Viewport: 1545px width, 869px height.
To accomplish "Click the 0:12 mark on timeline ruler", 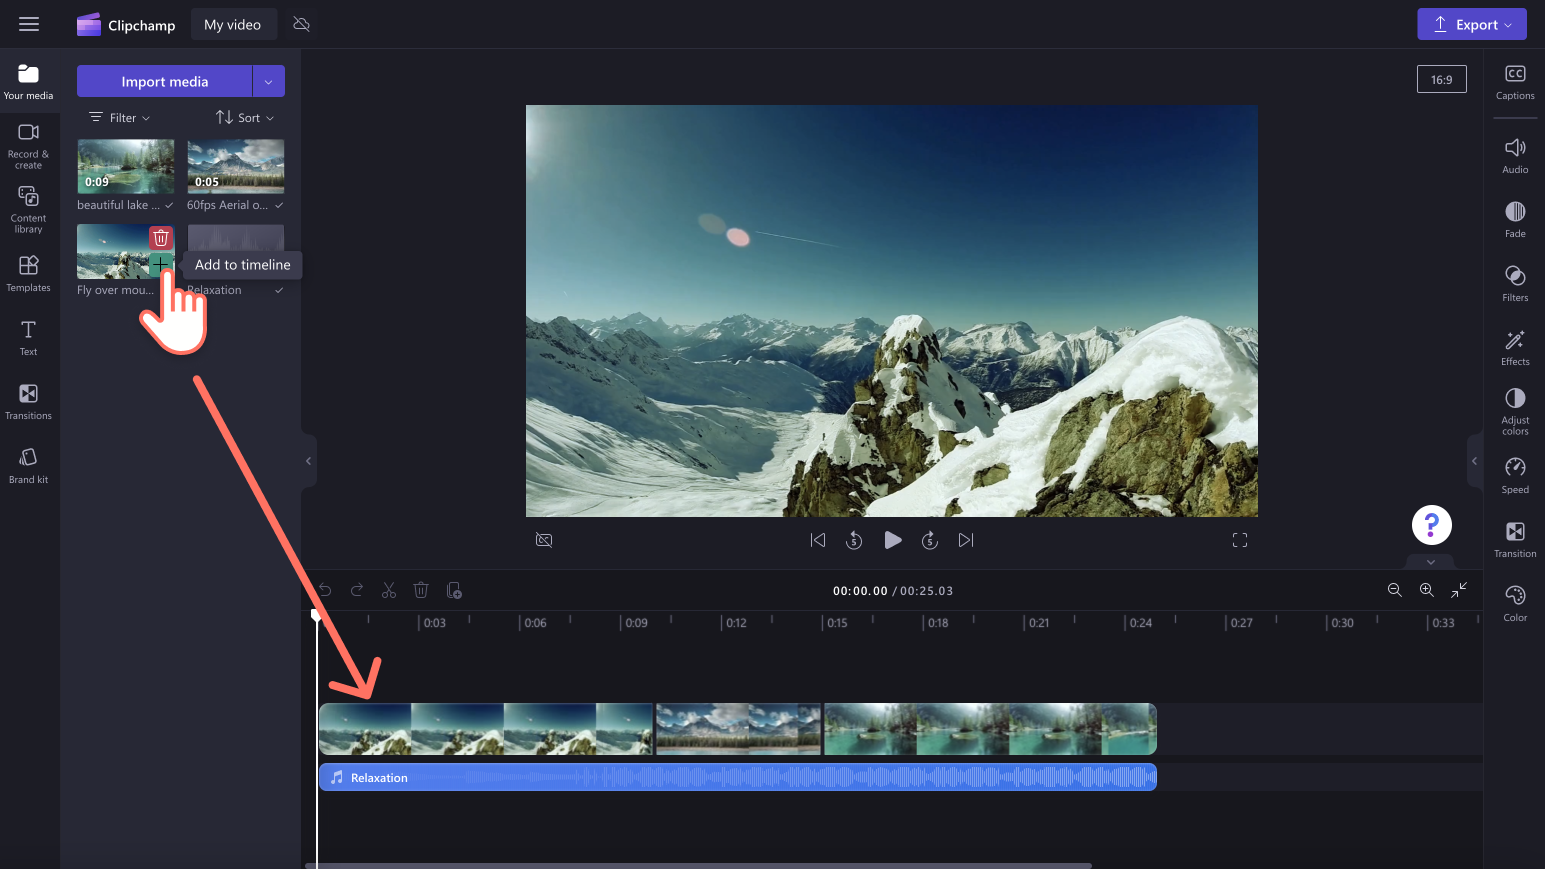I will click(x=736, y=622).
